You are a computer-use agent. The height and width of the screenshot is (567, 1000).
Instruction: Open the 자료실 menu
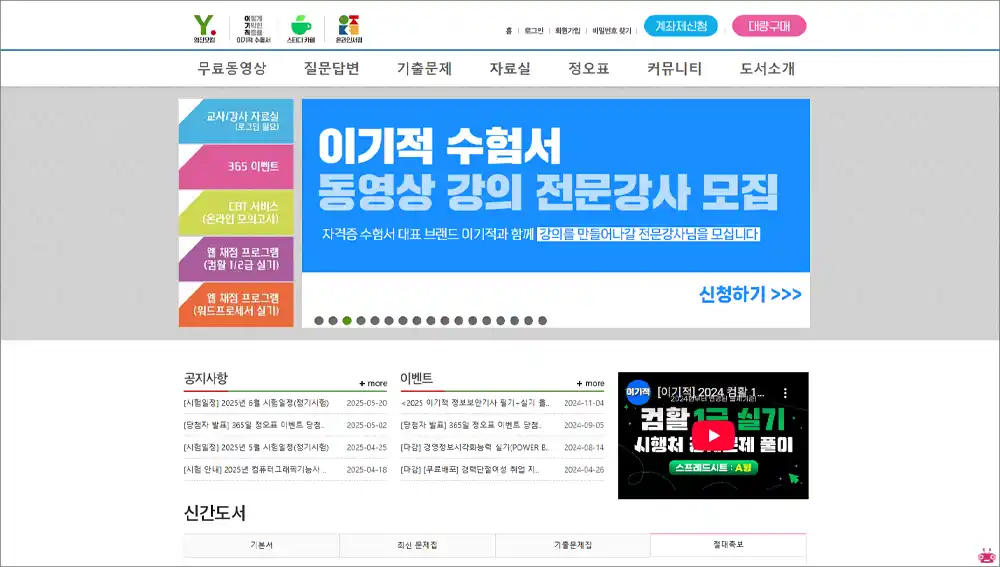pos(510,68)
